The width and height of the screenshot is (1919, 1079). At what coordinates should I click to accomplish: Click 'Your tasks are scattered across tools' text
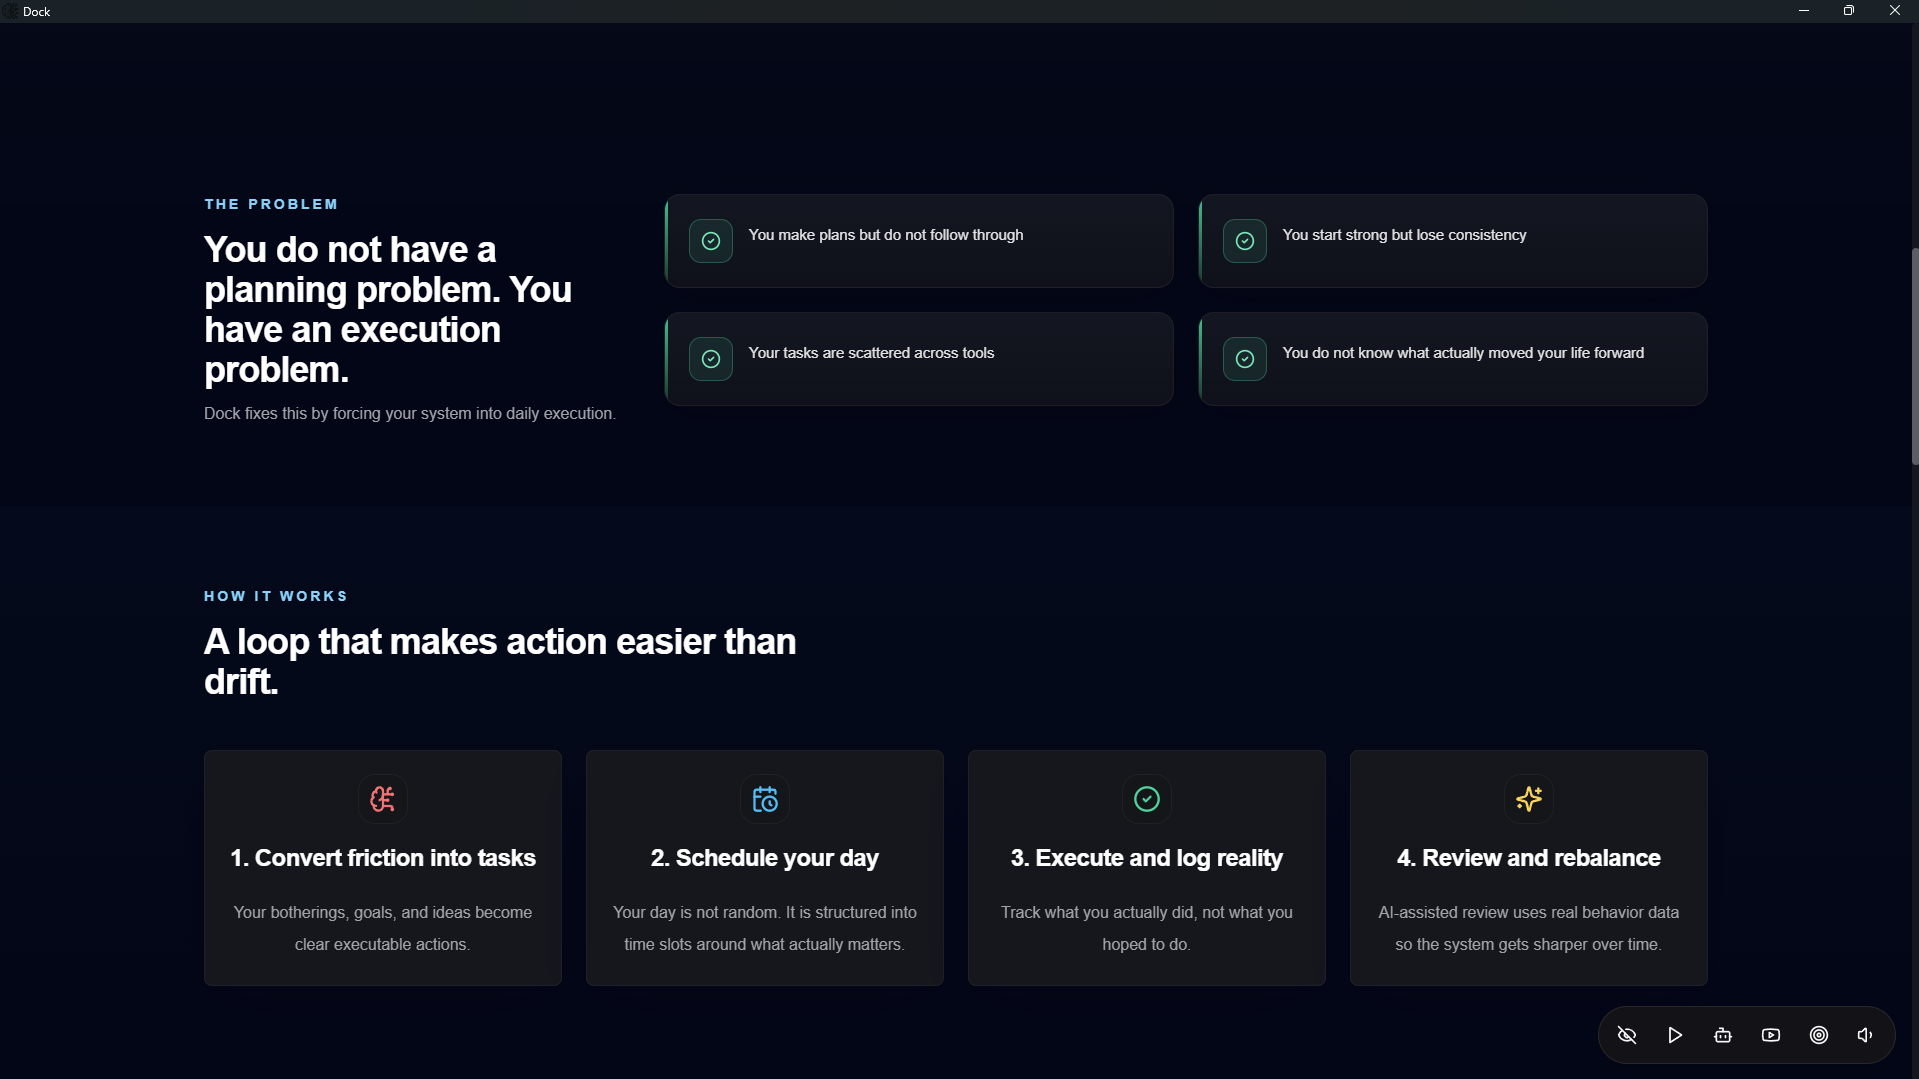[x=871, y=353]
